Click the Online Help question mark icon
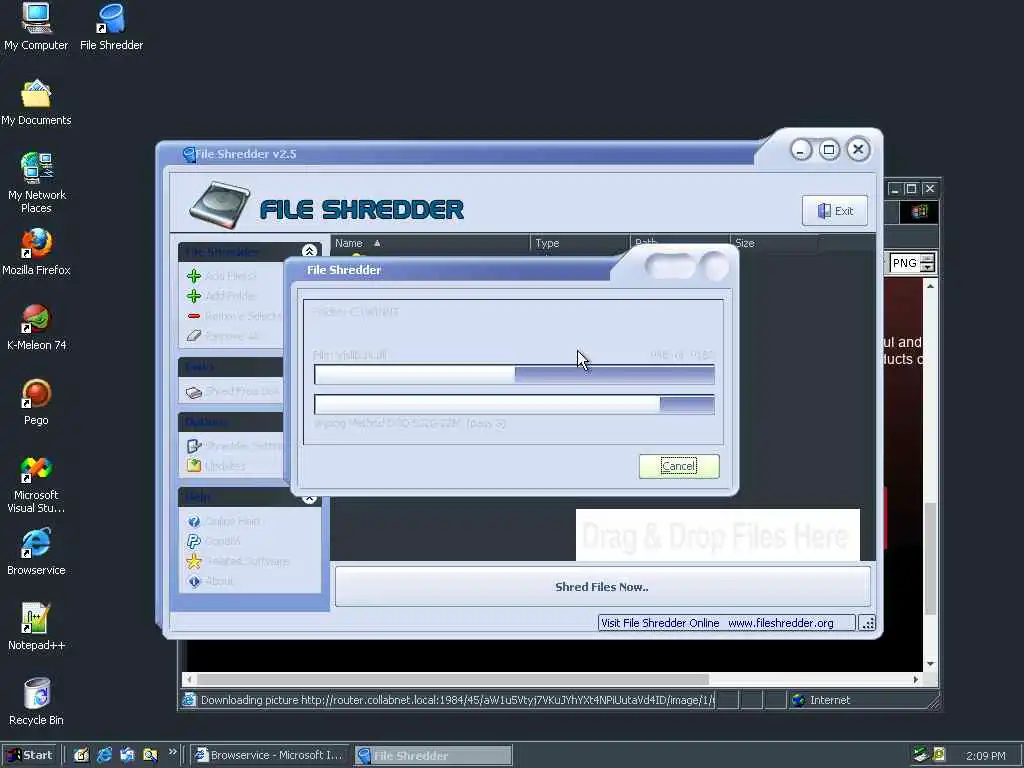 194,521
